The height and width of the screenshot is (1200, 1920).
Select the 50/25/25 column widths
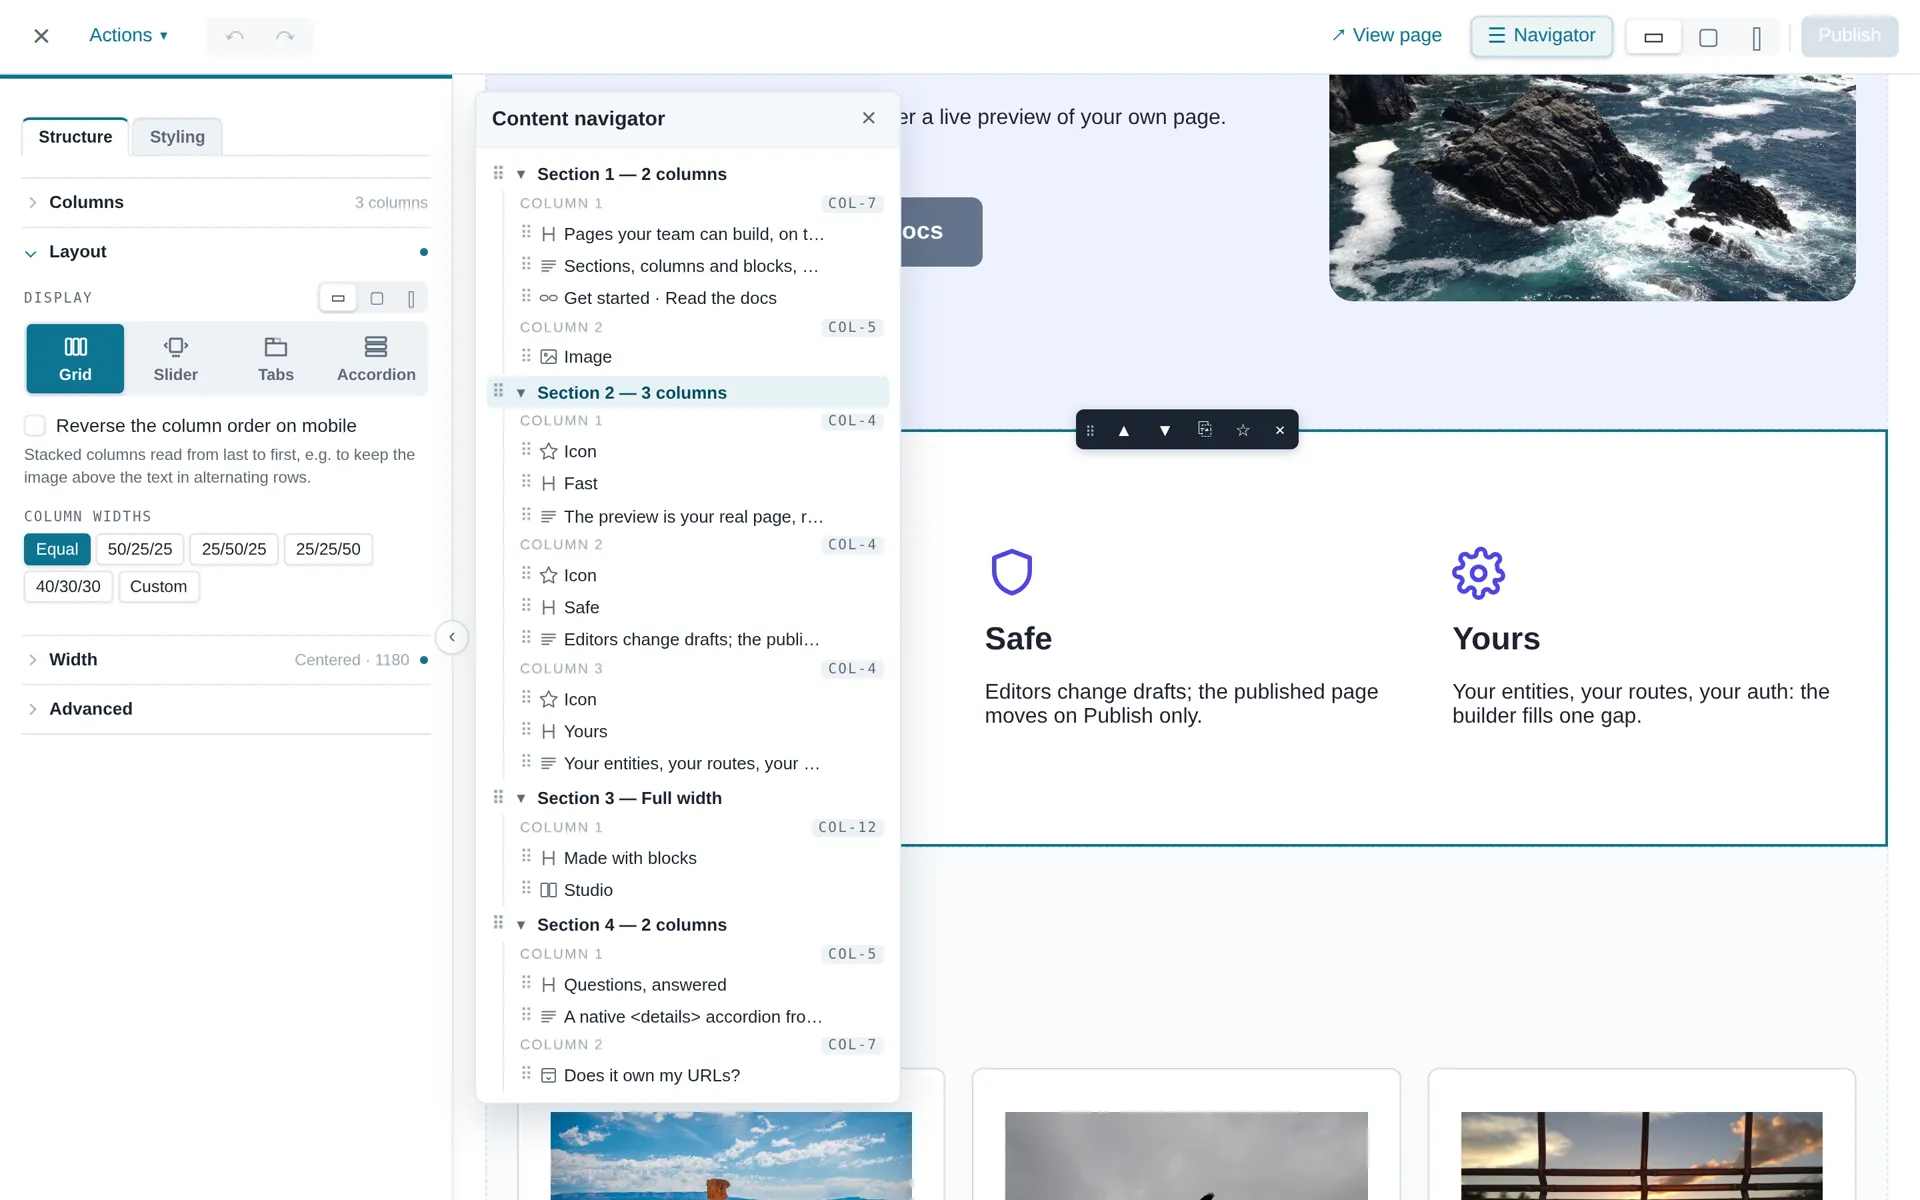pos(140,549)
